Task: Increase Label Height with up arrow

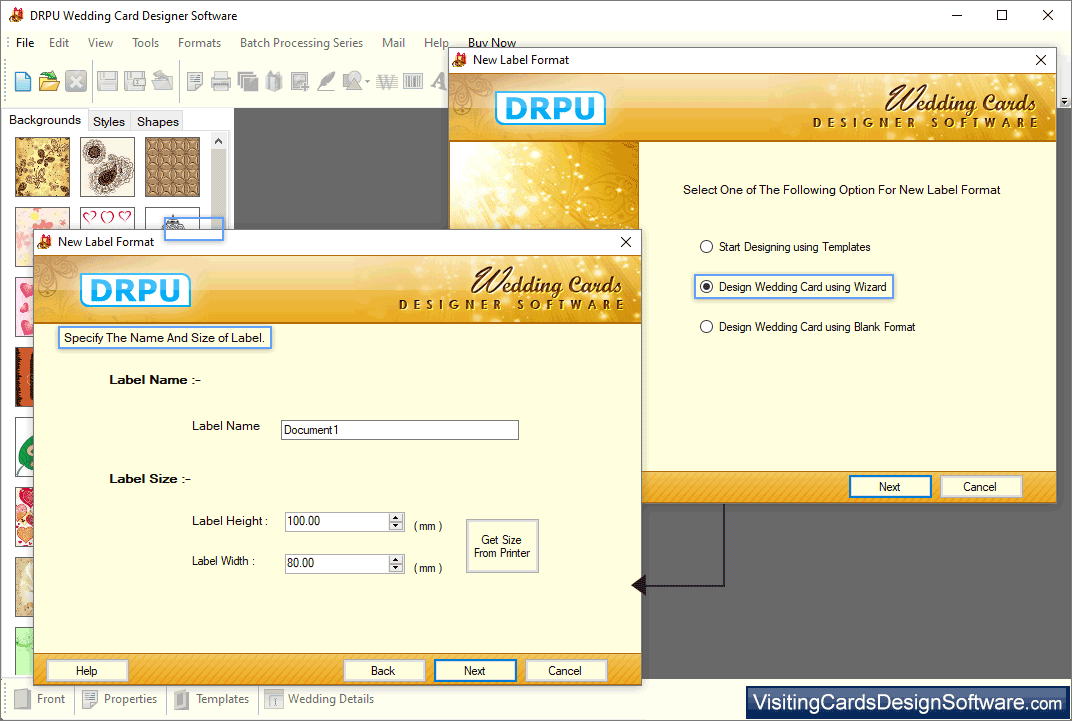Action: (x=396, y=517)
